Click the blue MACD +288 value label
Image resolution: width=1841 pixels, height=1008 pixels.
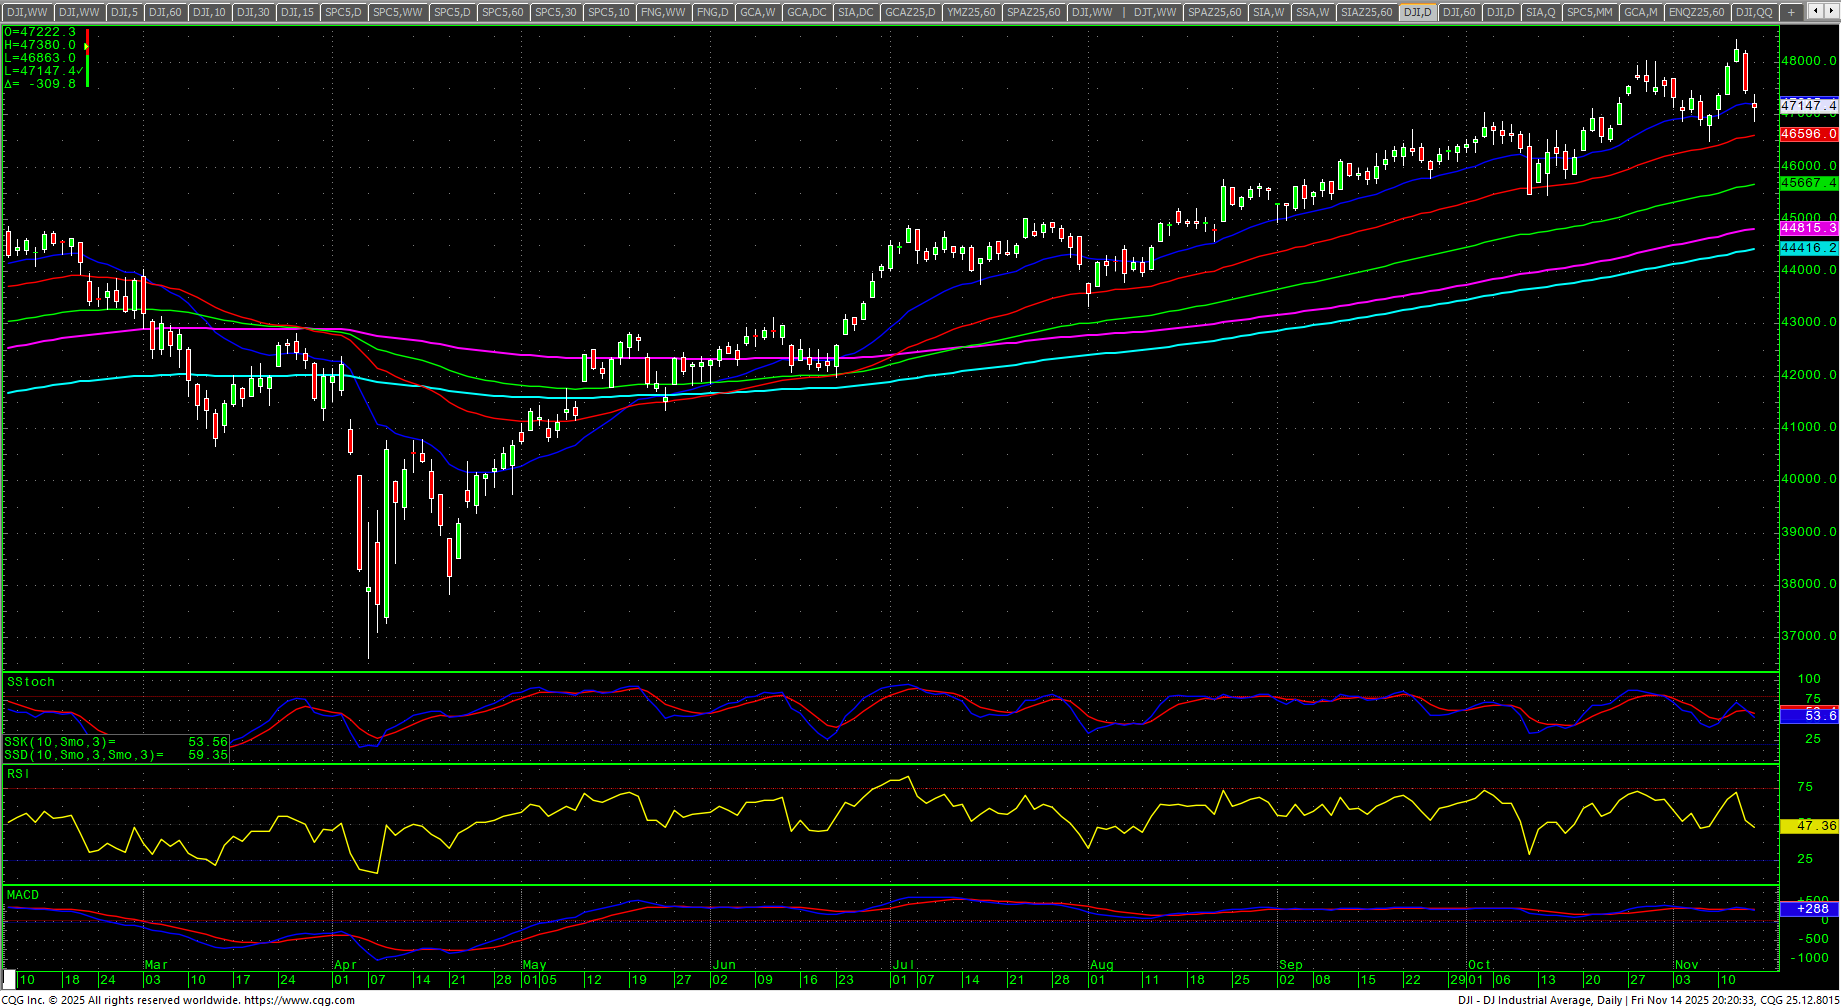pos(1808,909)
